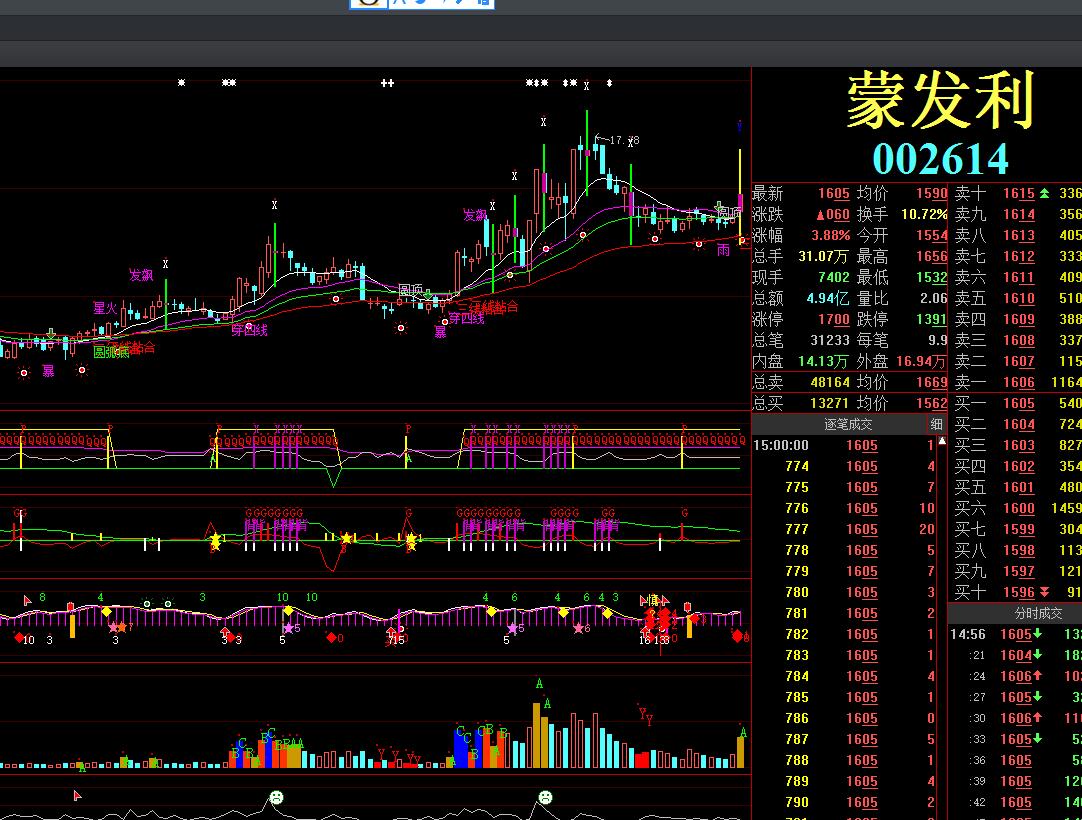1082x820 pixels.
Task: Select tick row 776 with volume 10
Action: (x=844, y=508)
